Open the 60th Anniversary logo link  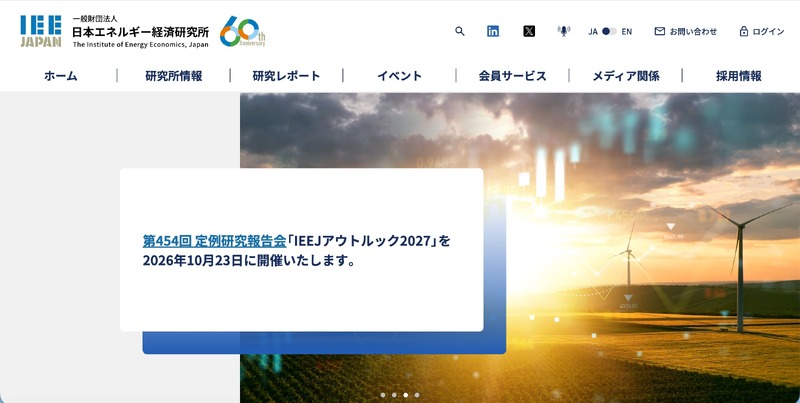coord(242,31)
